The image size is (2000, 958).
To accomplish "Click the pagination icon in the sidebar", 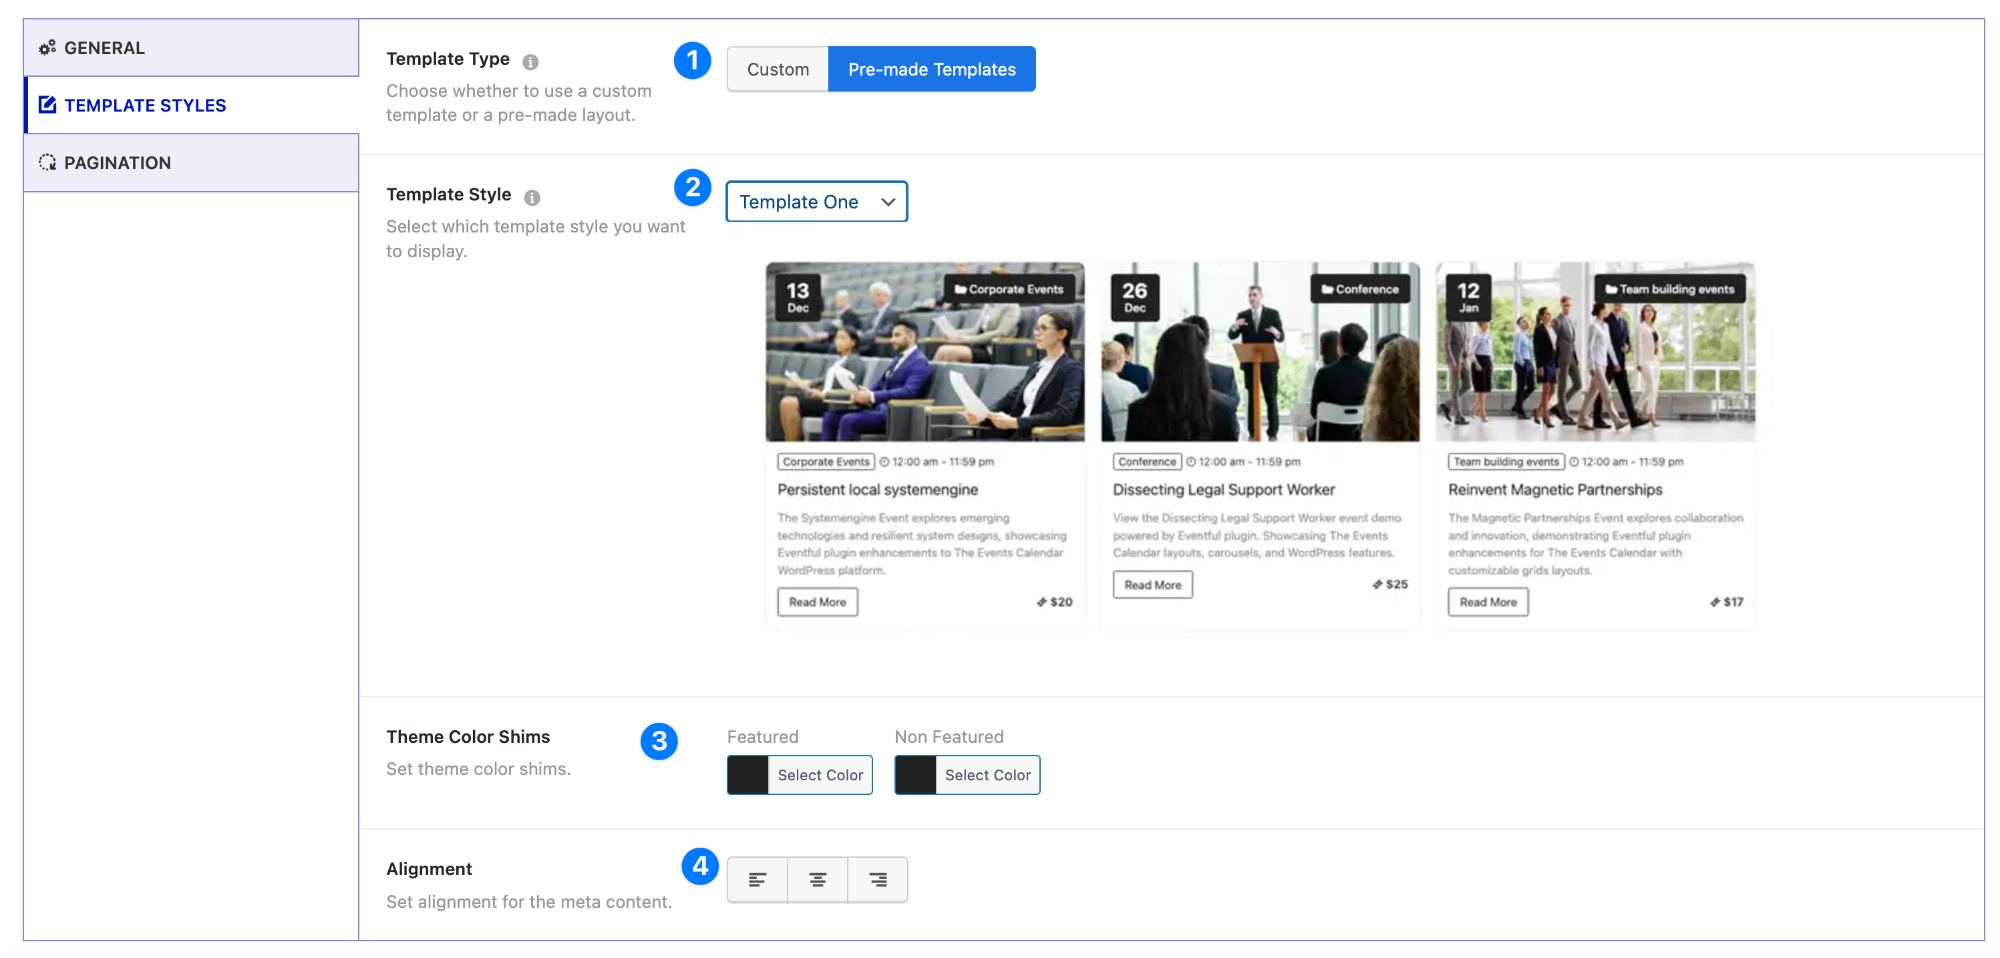I will [x=46, y=162].
